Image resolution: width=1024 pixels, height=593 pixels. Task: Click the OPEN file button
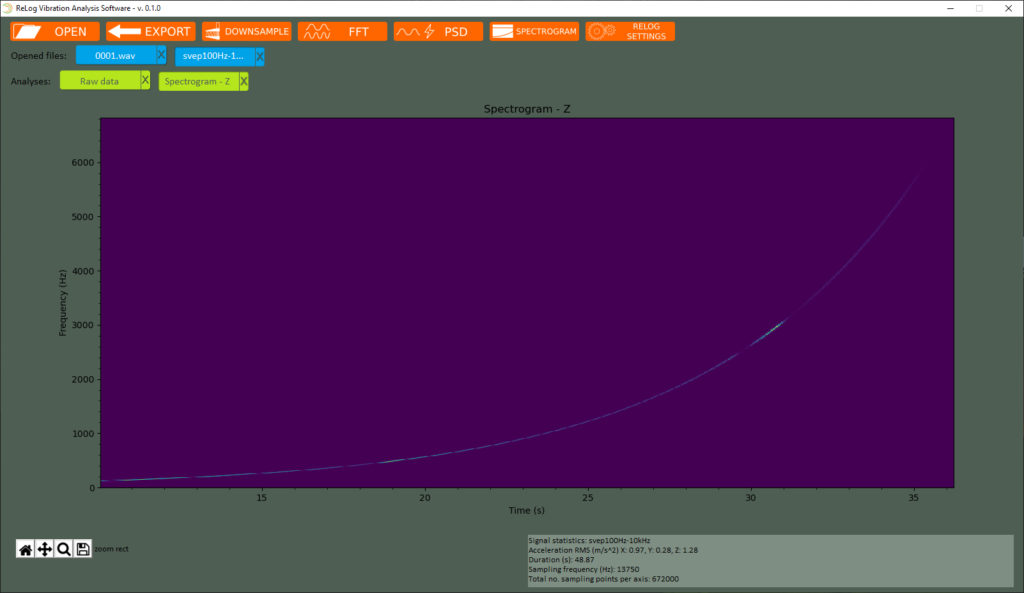point(55,31)
